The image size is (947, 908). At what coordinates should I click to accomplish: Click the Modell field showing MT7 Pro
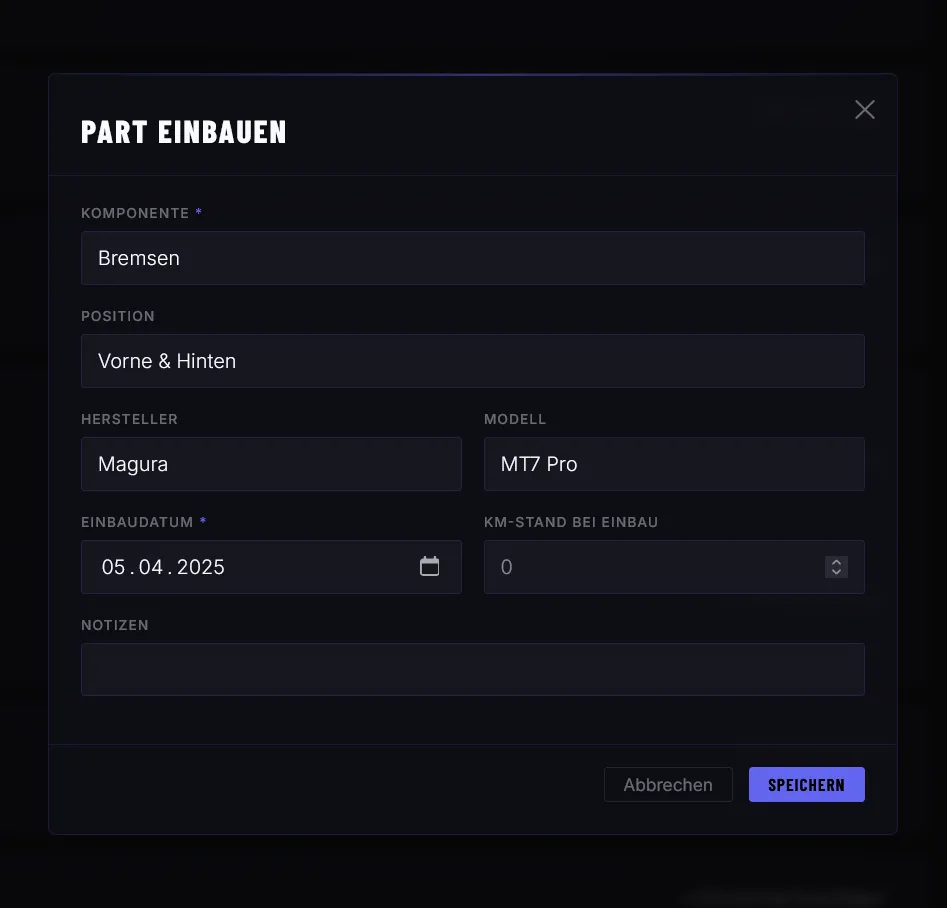(x=674, y=464)
